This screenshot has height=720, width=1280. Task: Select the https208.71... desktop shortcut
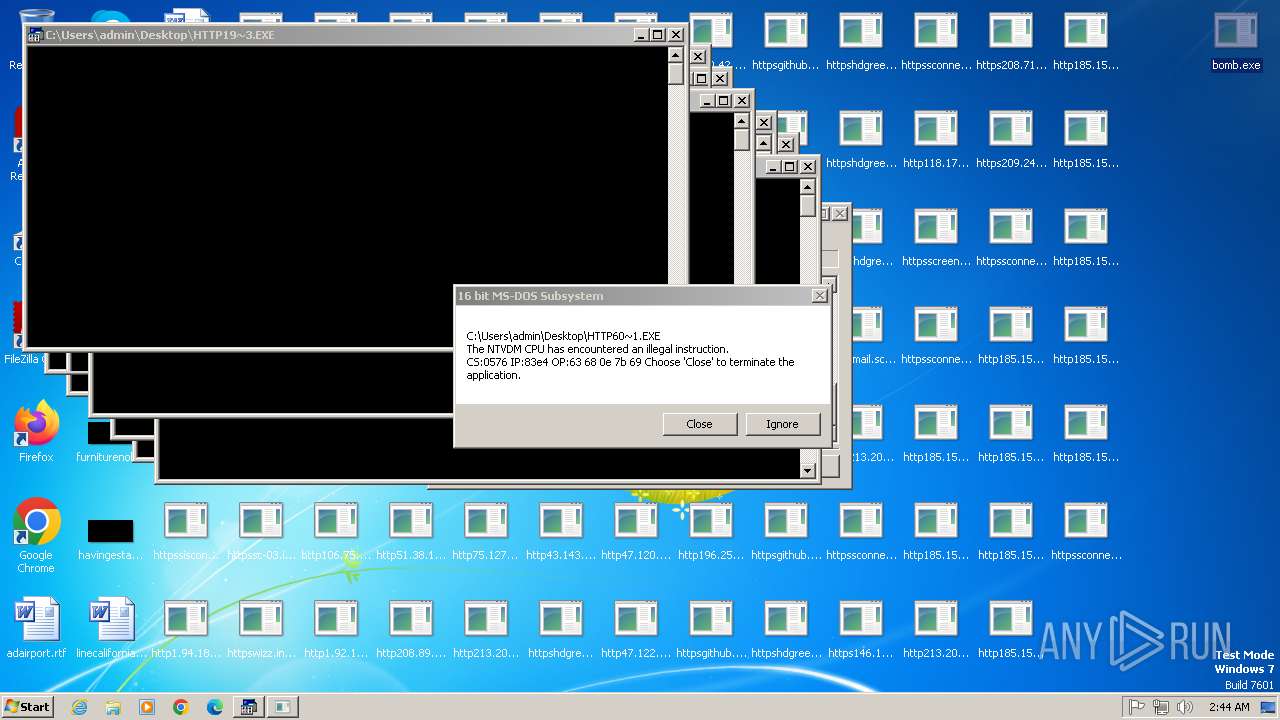click(x=1011, y=42)
